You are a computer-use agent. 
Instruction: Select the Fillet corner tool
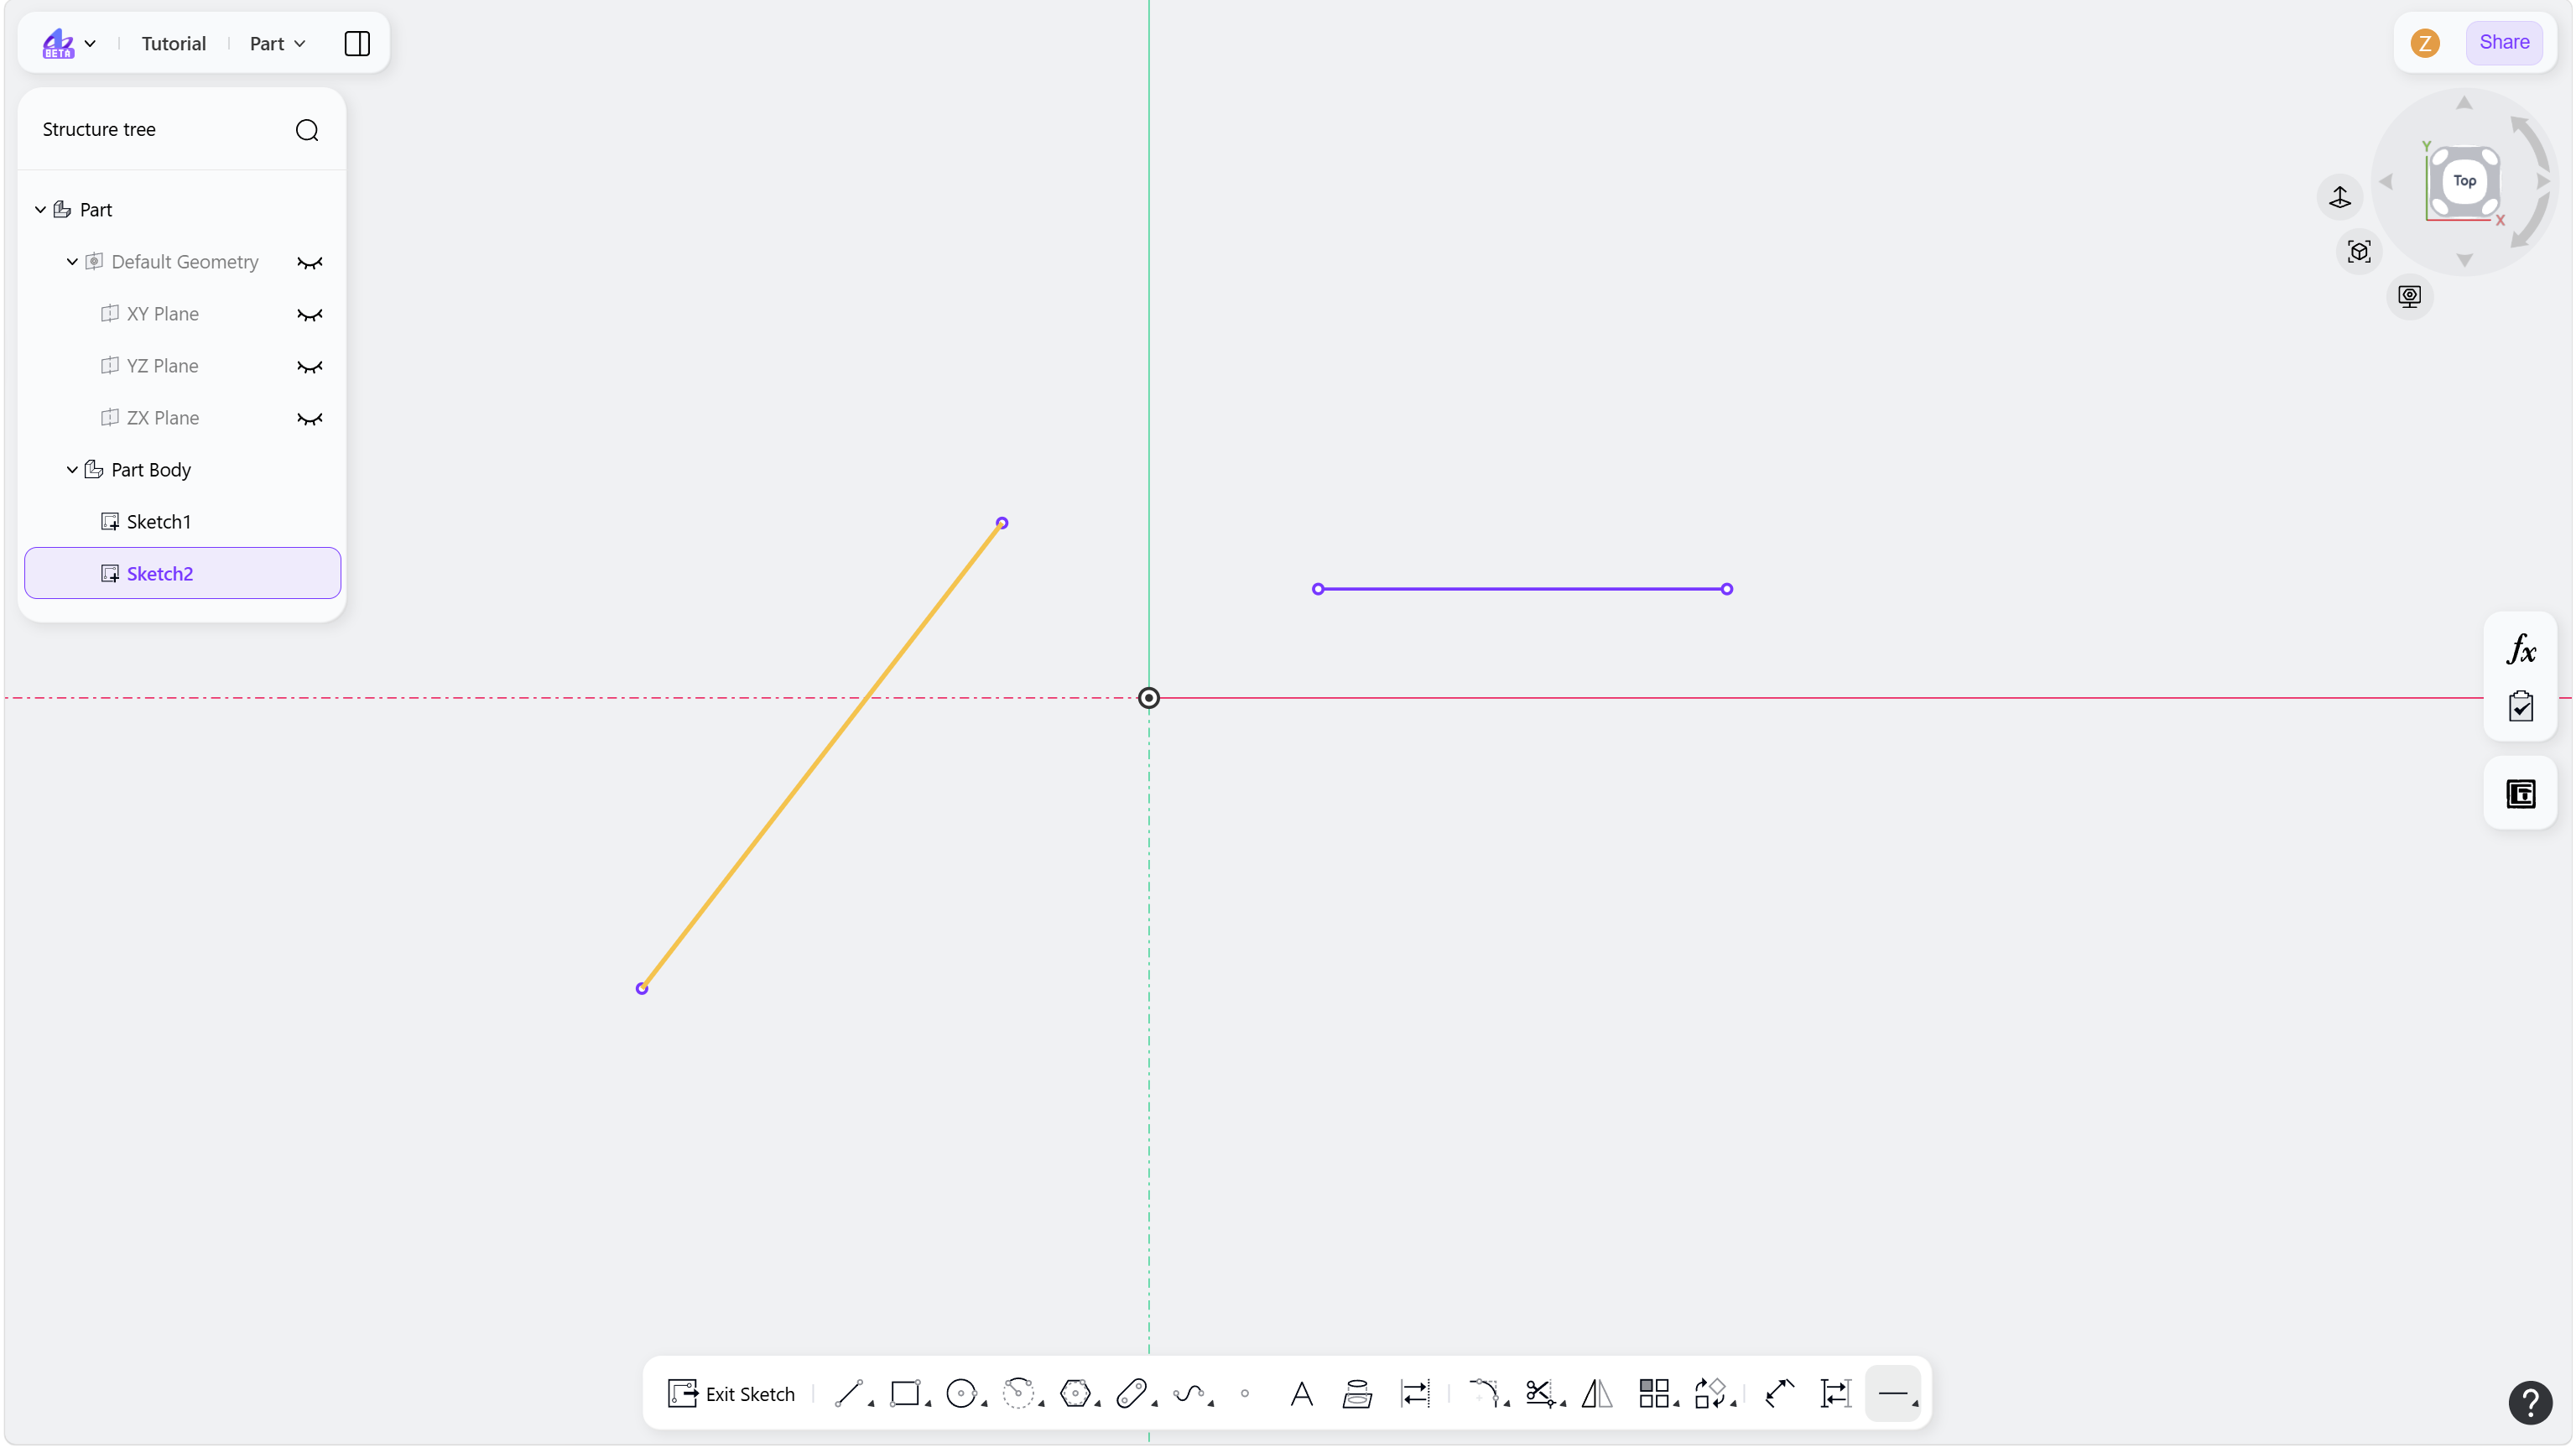[x=1484, y=1393]
